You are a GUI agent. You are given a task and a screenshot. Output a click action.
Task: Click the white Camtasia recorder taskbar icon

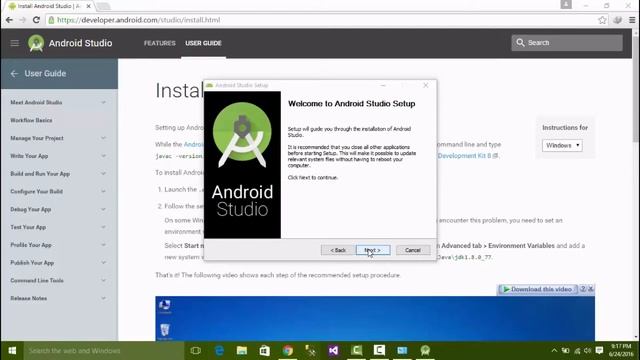click(379, 351)
